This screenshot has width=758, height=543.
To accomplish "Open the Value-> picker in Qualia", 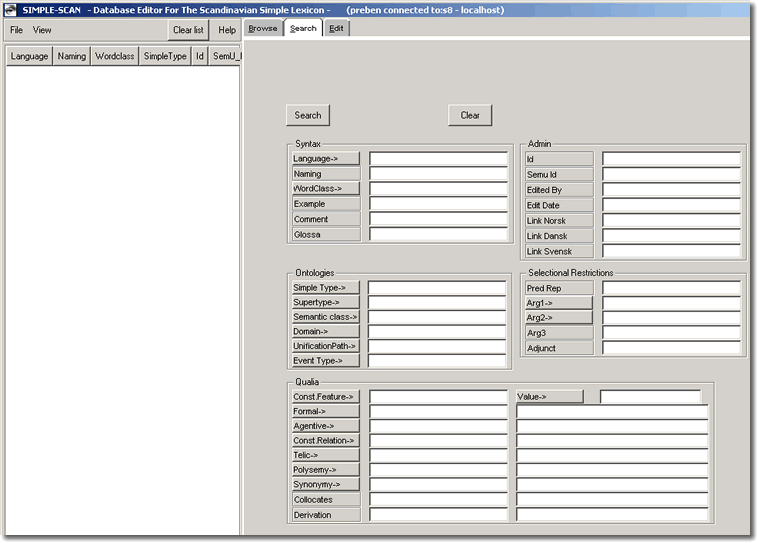I will pyautogui.click(x=549, y=397).
